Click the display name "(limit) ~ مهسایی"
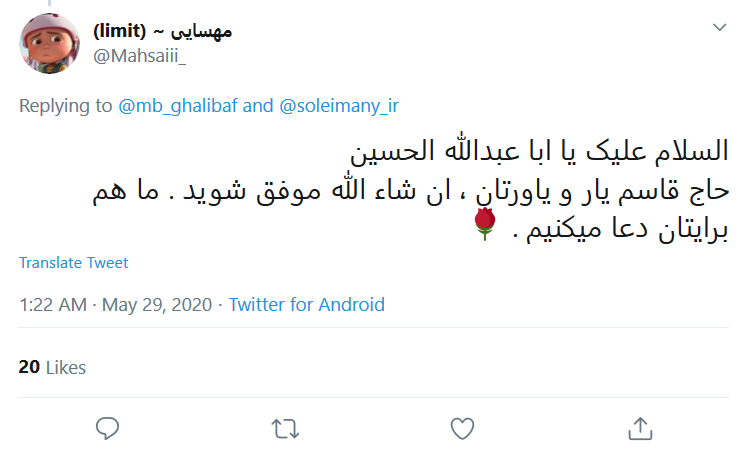This screenshot has height=458, width=748. [x=162, y=31]
